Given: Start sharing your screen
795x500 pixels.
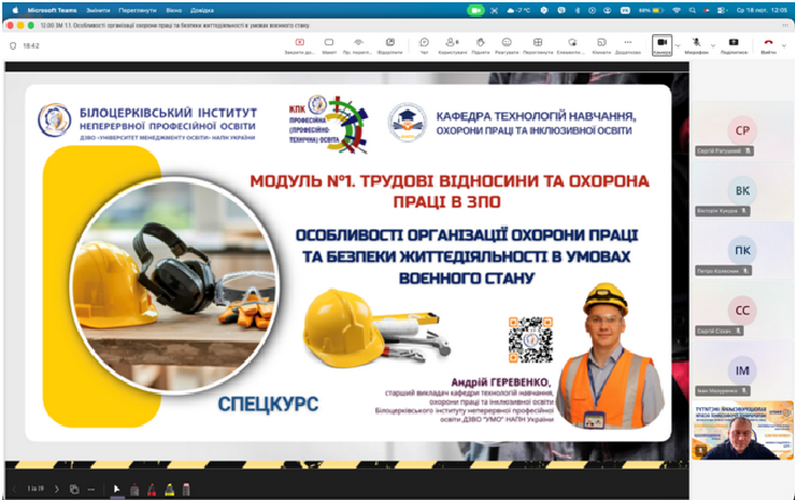Looking at the screenshot, I should 733,44.
